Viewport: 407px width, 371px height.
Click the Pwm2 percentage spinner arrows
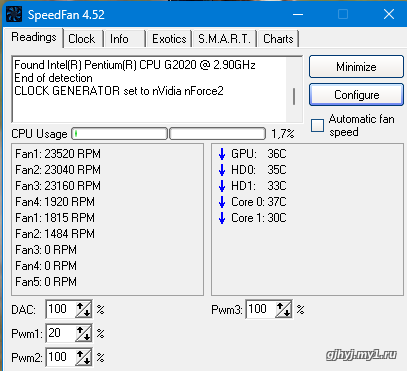coord(83,358)
